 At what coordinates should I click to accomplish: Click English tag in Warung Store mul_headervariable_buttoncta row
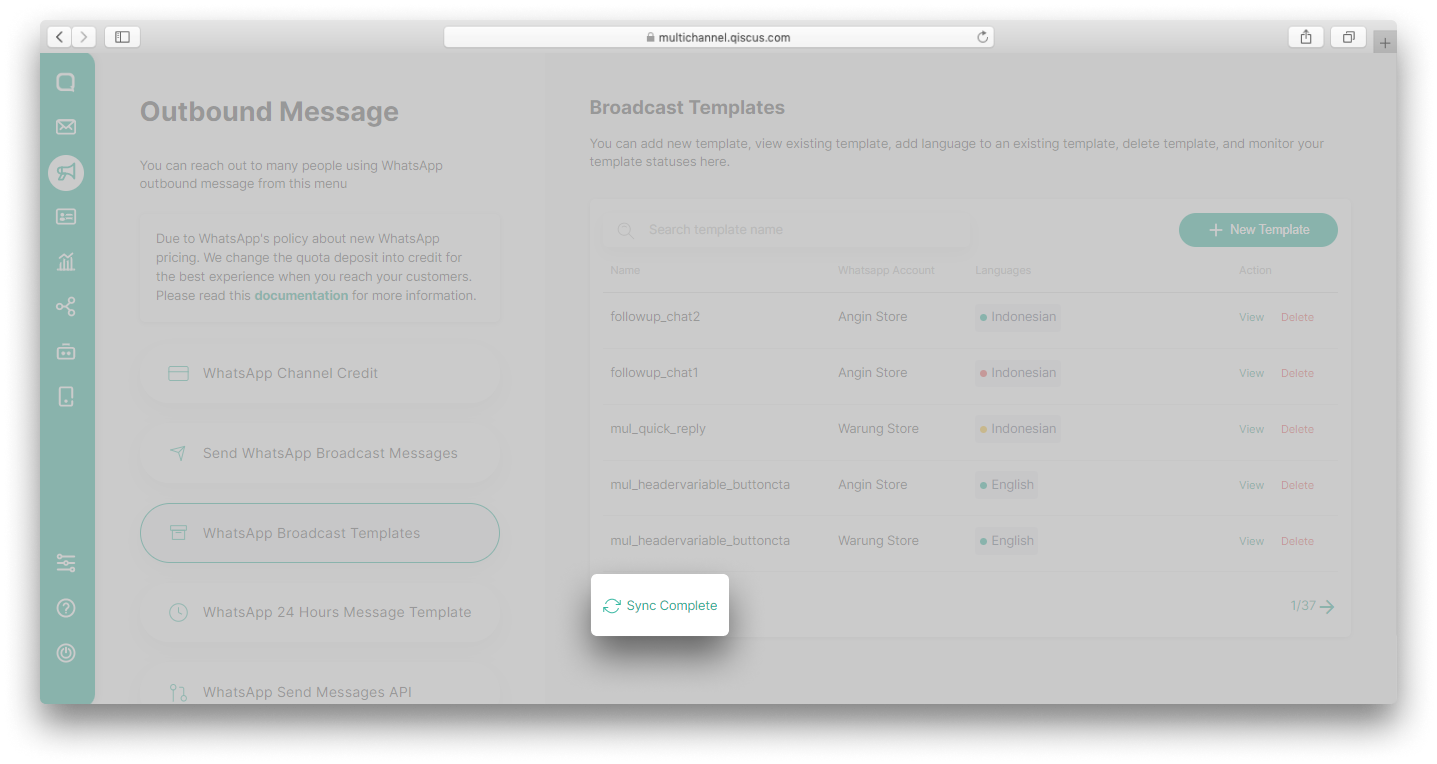[1007, 541]
